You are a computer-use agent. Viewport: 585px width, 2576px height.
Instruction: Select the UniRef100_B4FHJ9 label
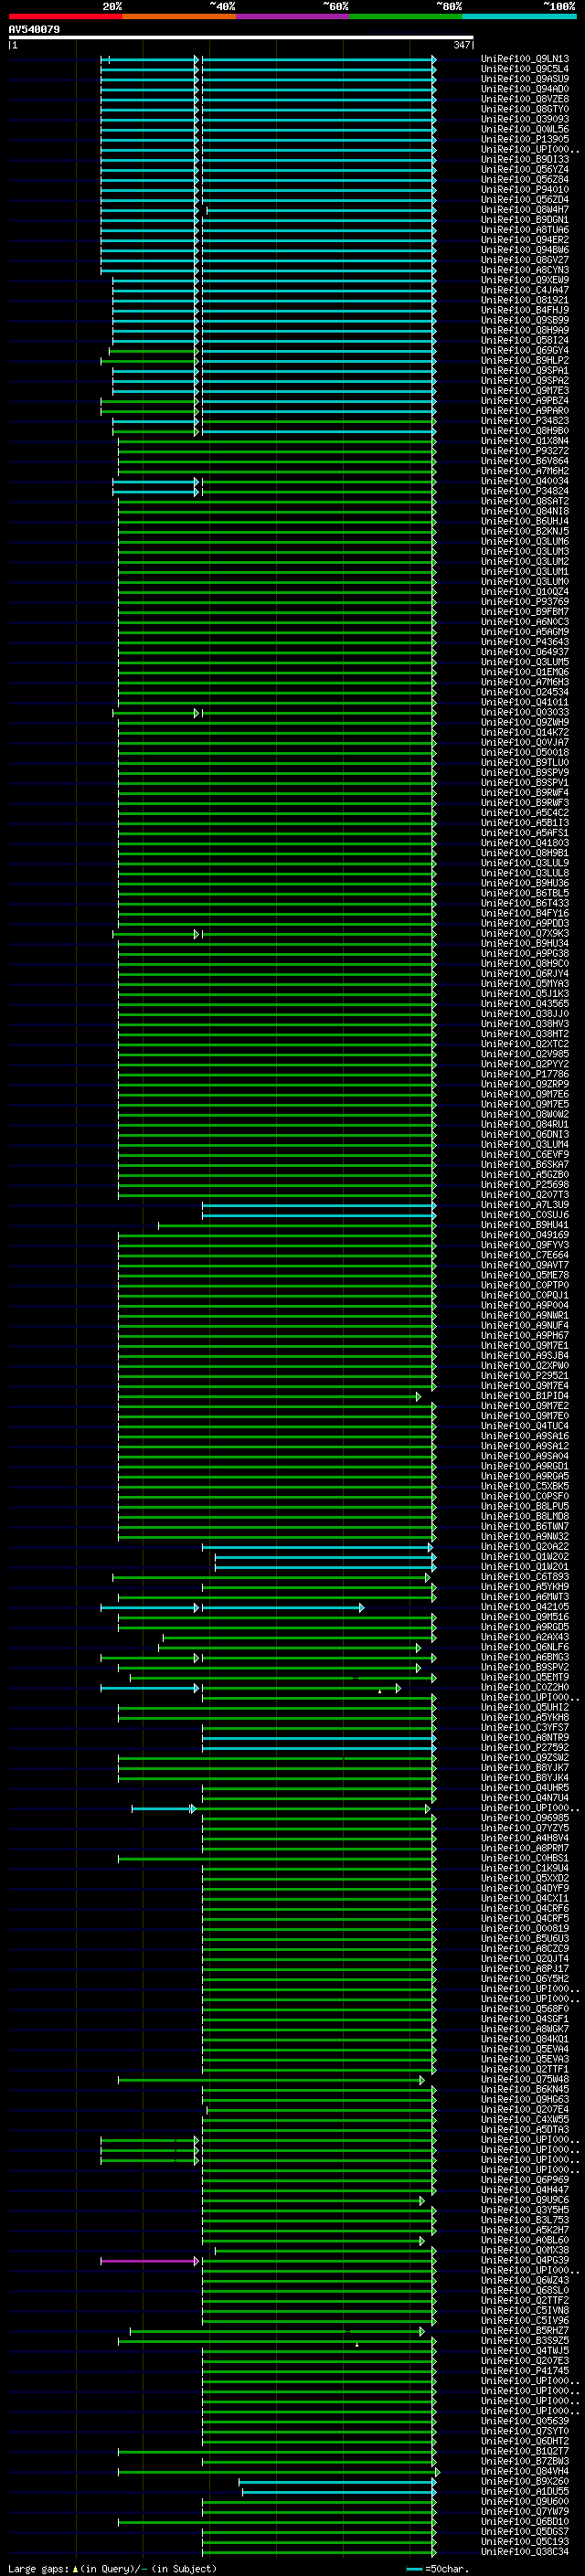(x=525, y=310)
